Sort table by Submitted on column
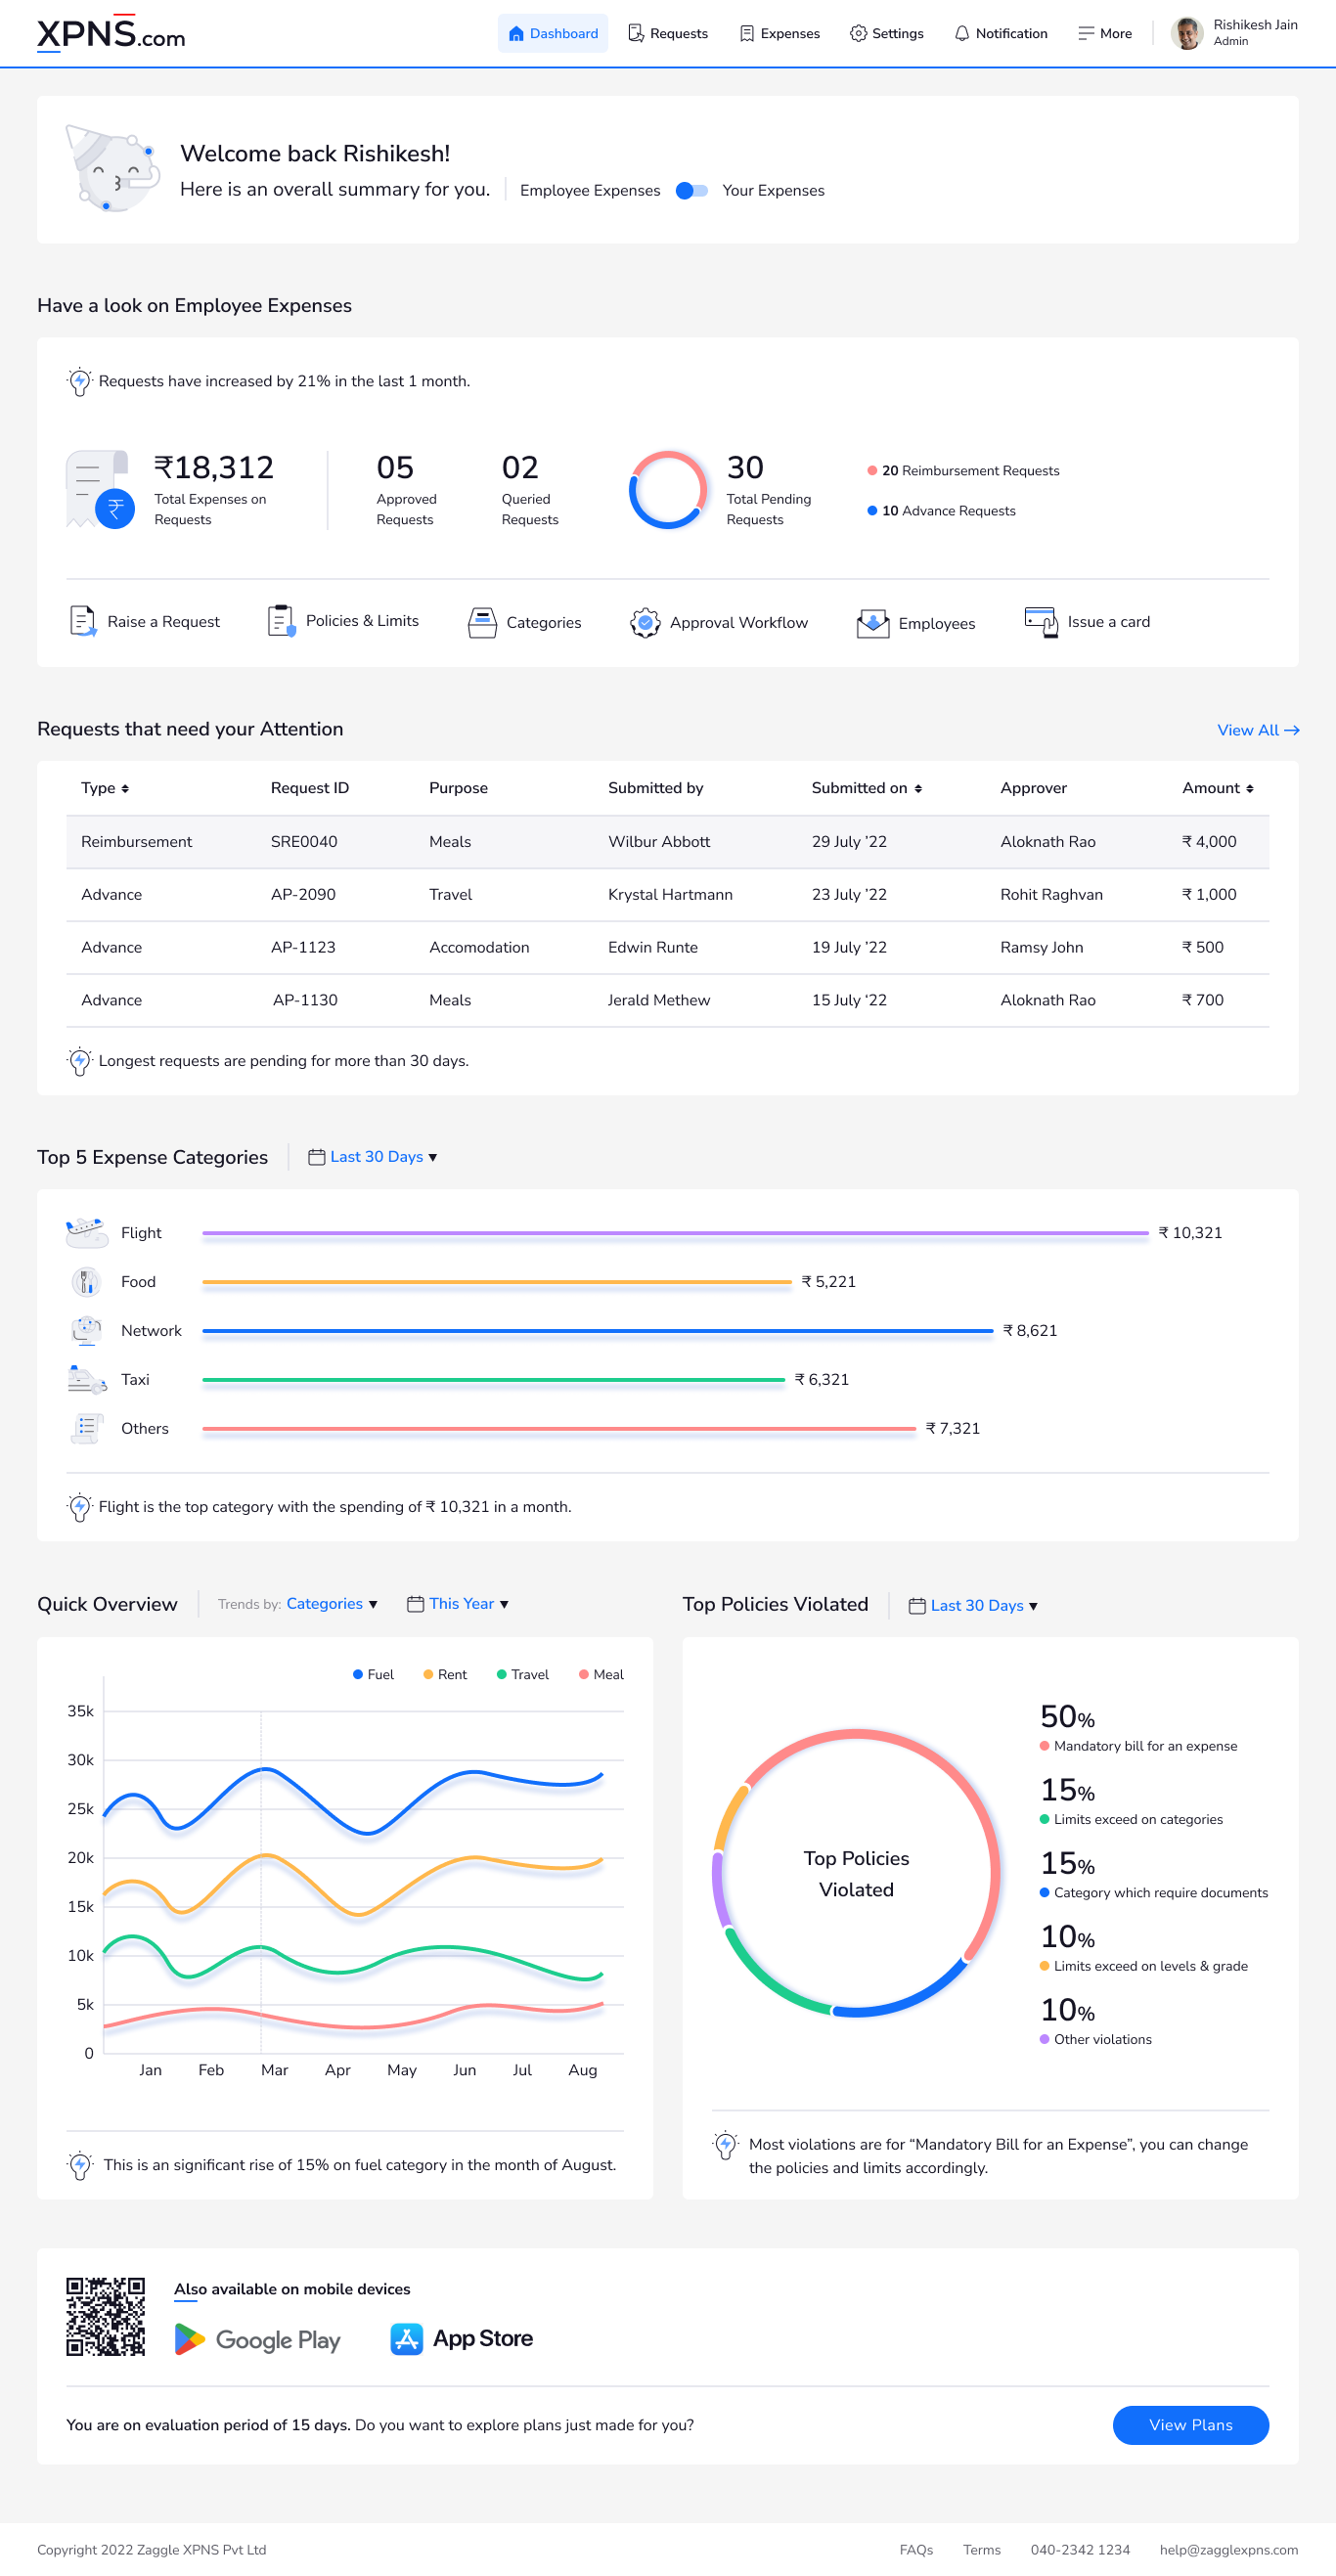Image resolution: width=1336 pixels, height=2576 pixels. 867,788
